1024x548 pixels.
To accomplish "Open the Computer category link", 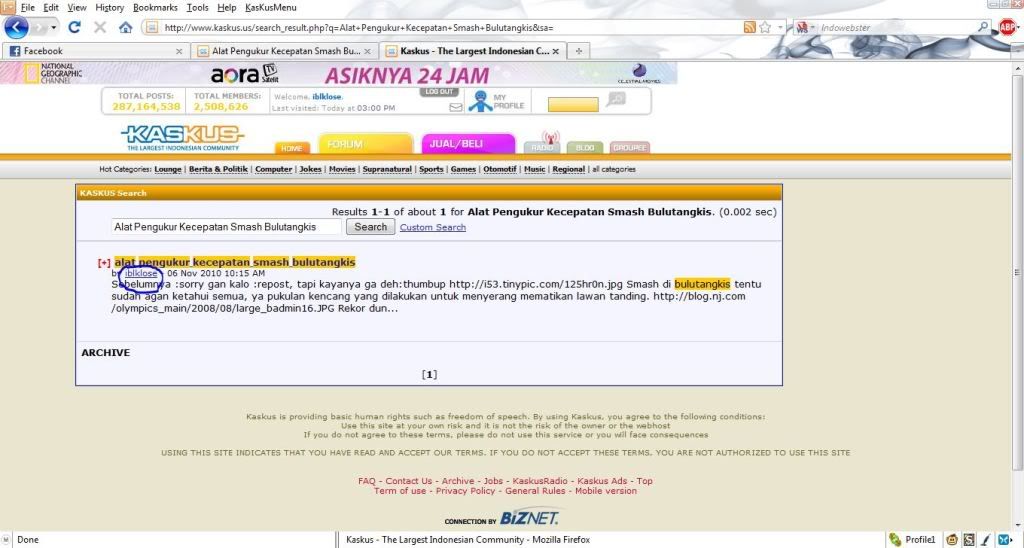I will (273, 169).
